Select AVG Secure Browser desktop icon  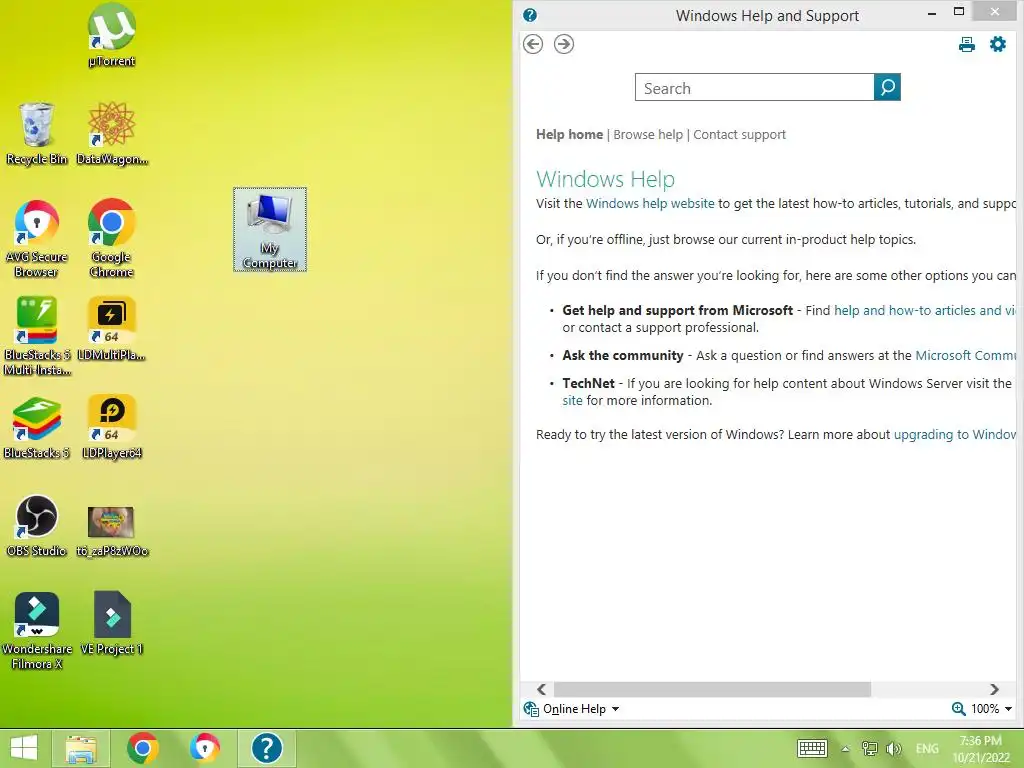pos(37,238)
